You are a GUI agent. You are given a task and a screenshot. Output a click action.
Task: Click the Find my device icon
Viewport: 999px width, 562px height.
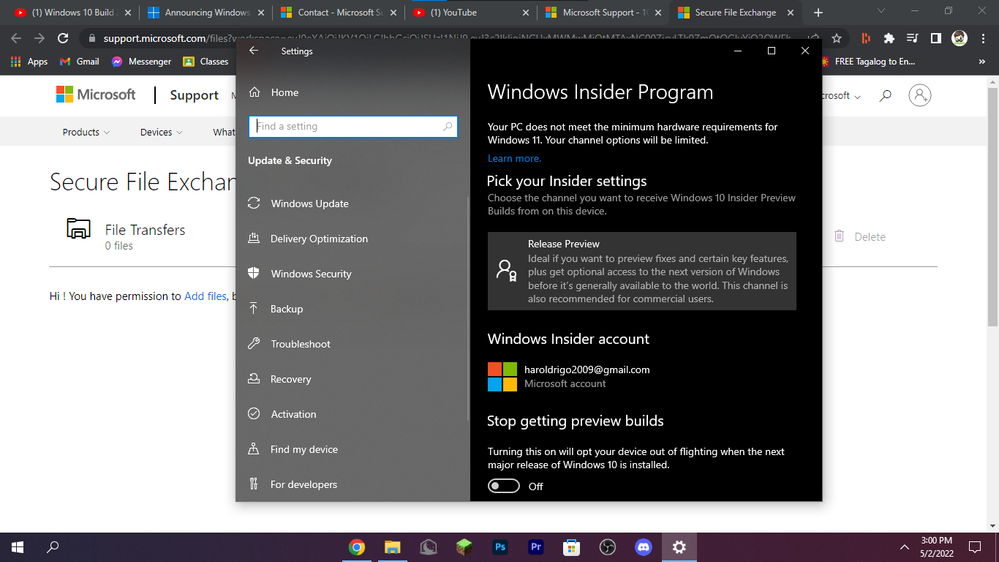[254, 449]
